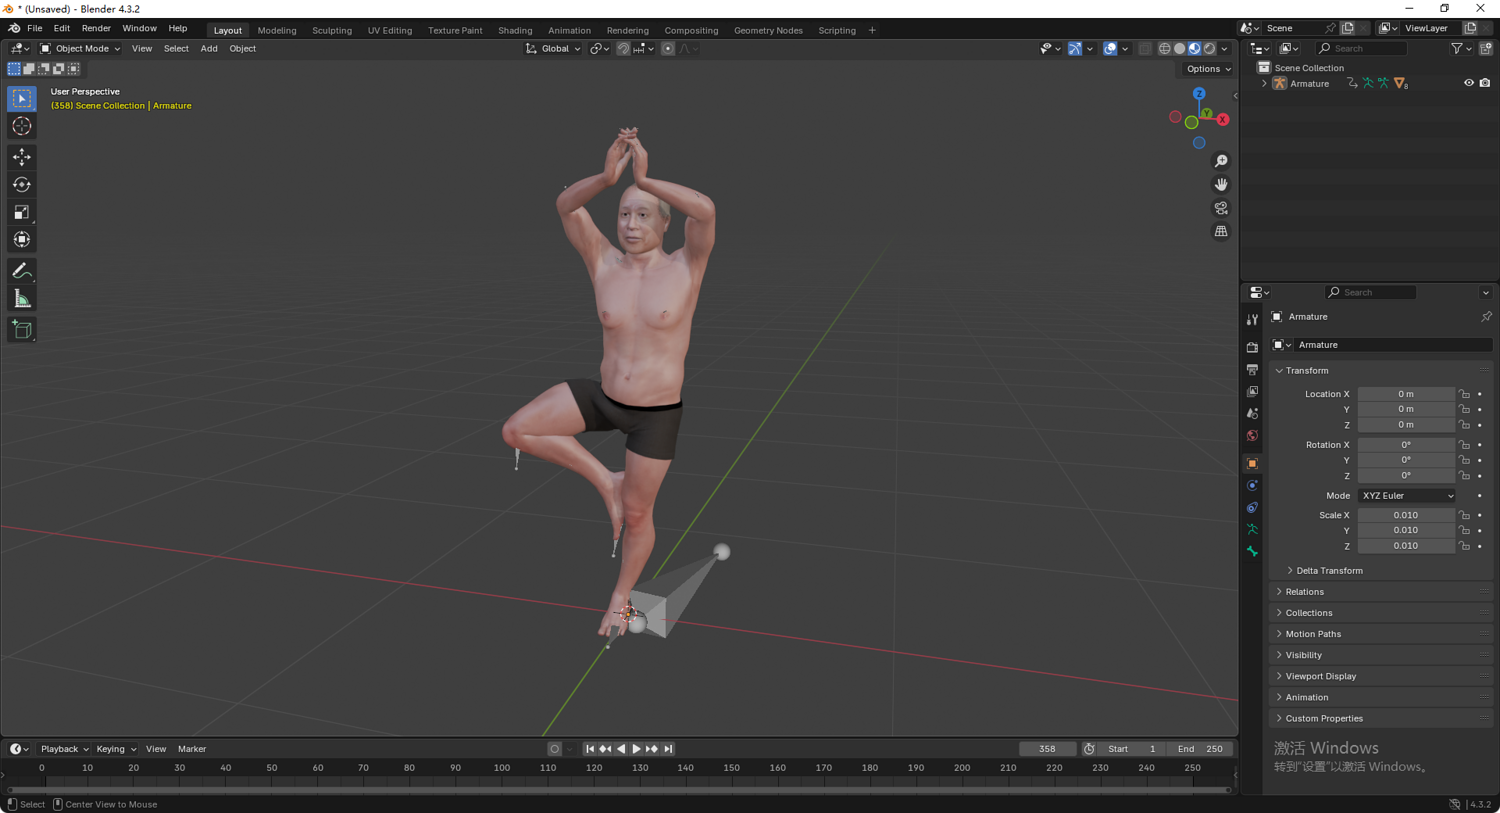1500x813 pixels.
Task: Click the Location Z value field
Action: point(1406,425)
